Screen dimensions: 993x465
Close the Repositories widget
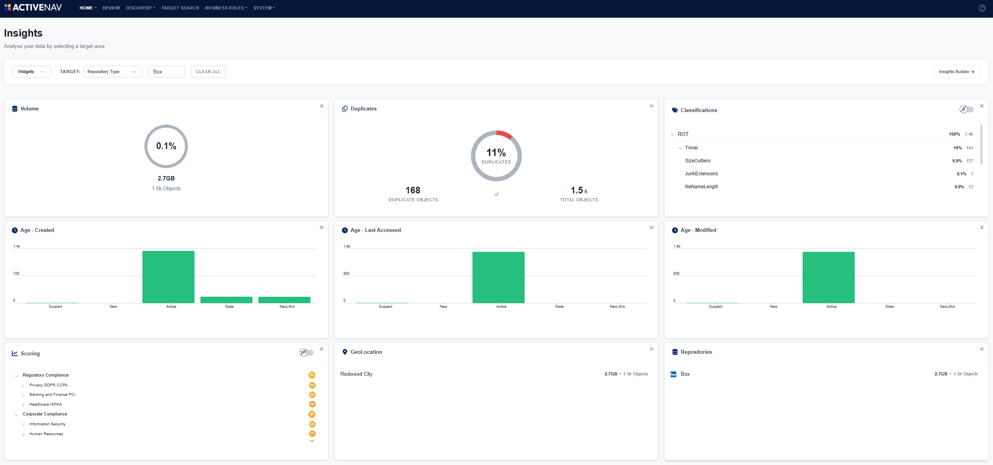click(x=982, y=349)
